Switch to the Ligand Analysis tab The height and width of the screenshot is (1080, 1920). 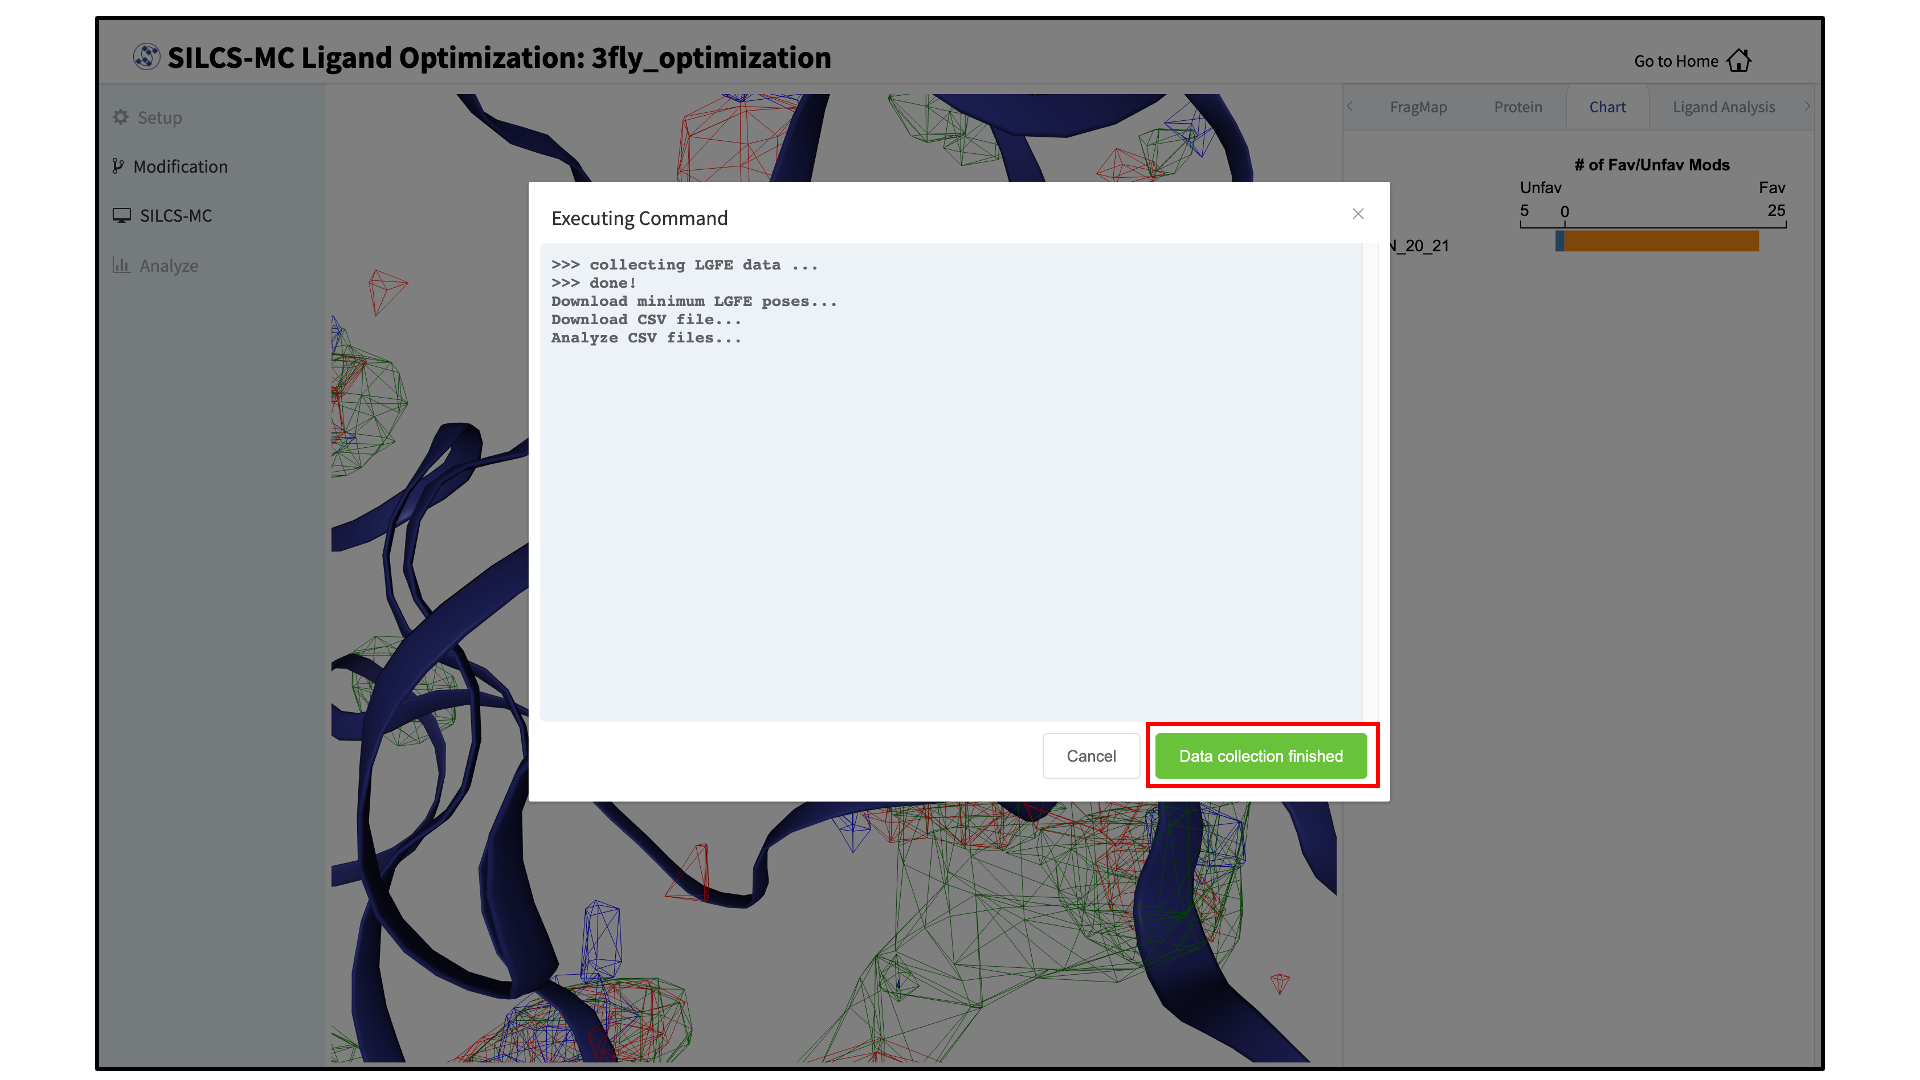click(x=1724, y=107)
